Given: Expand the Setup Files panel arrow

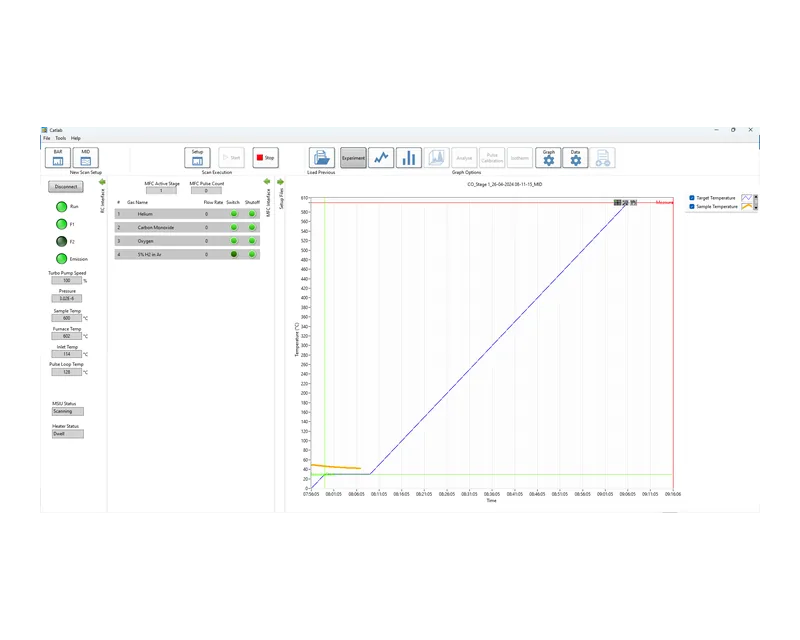Looking at the screenshot, I should tap(280, 182).
